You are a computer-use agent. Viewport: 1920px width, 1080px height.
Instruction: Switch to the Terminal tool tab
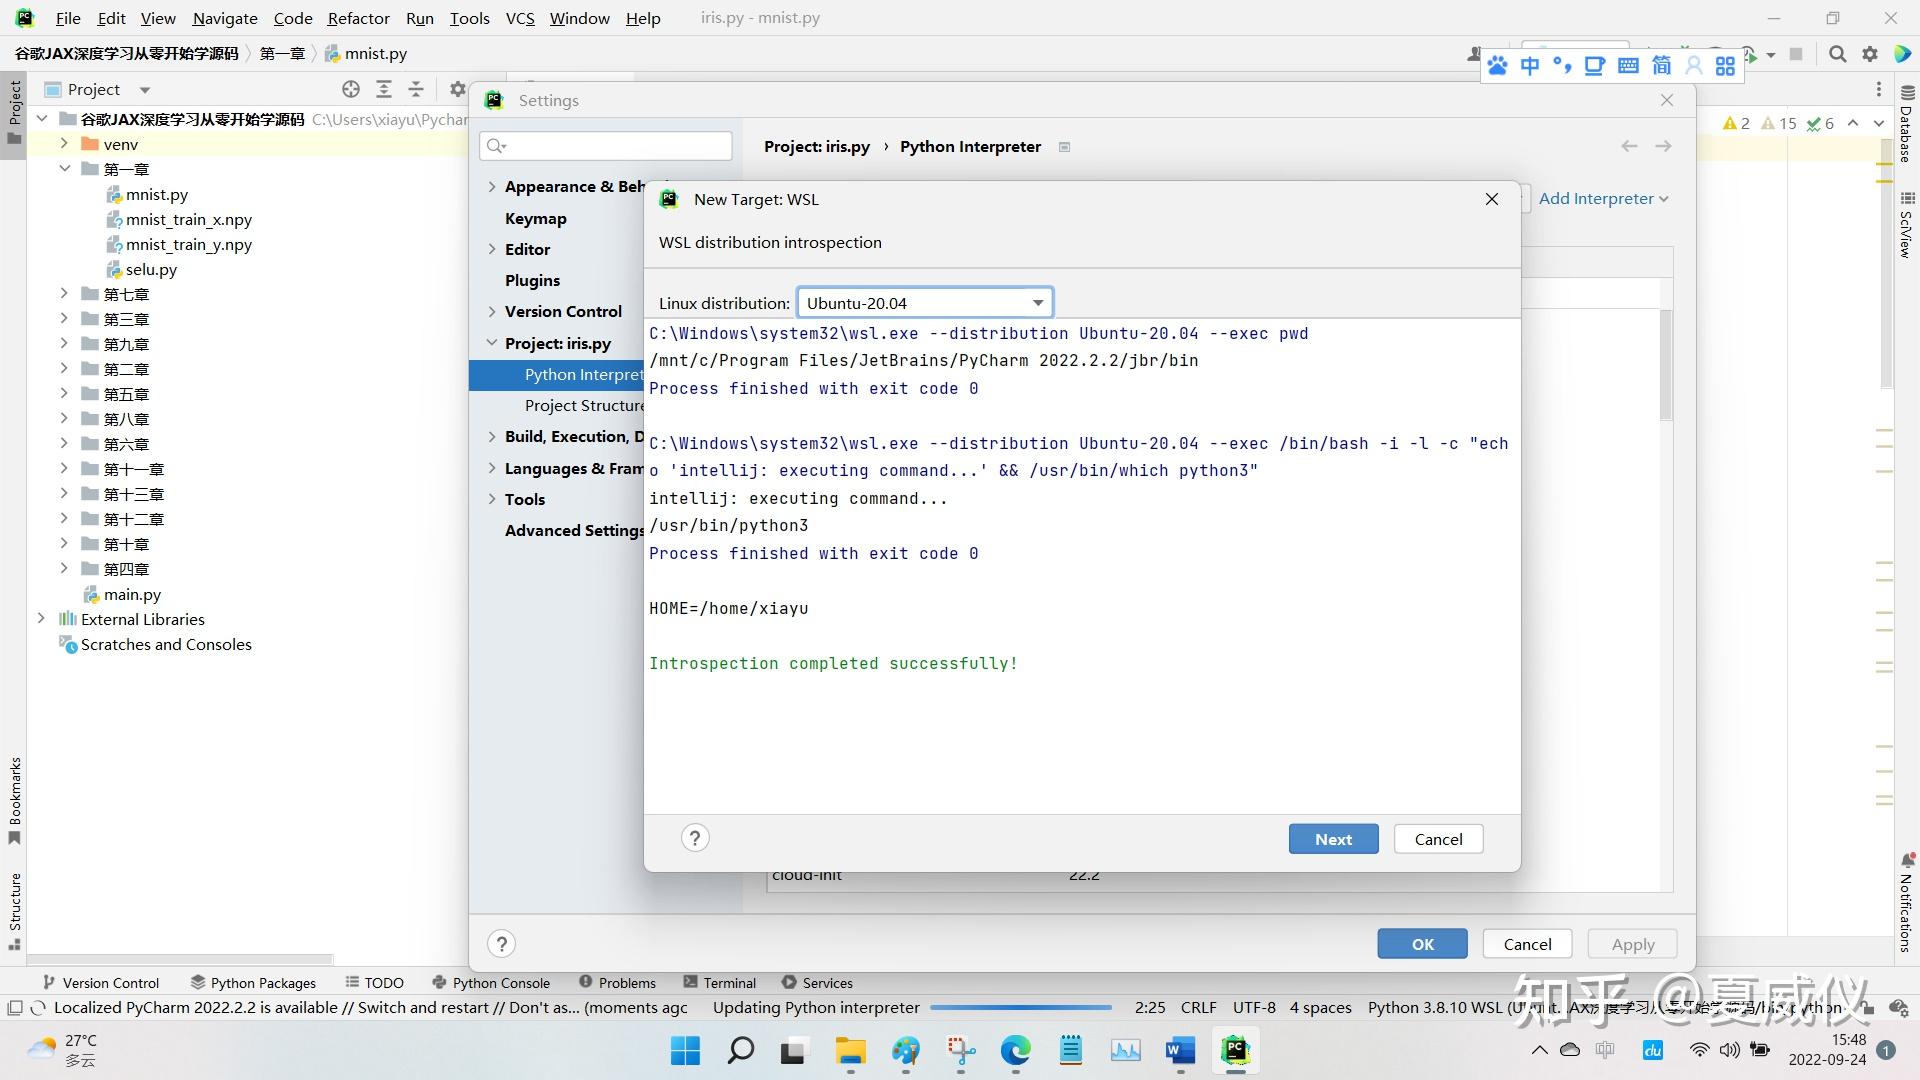point(720,983)
